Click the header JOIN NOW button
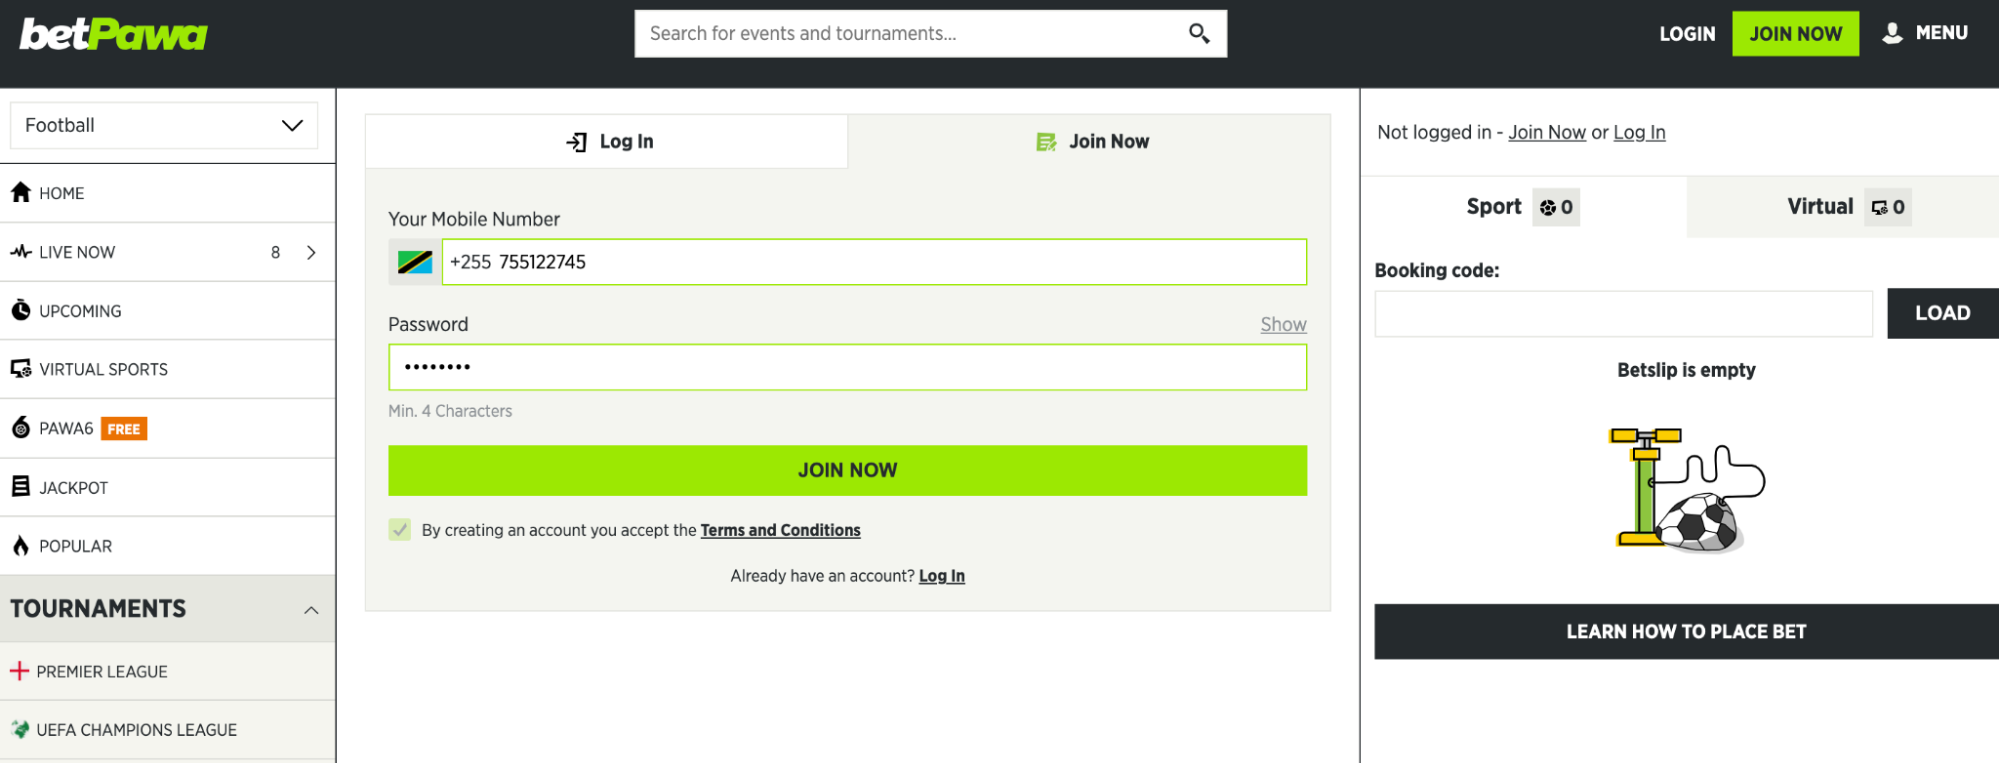Image resolution: width=1999 pixels, height=764 pixels. [x=1795, y=34]
